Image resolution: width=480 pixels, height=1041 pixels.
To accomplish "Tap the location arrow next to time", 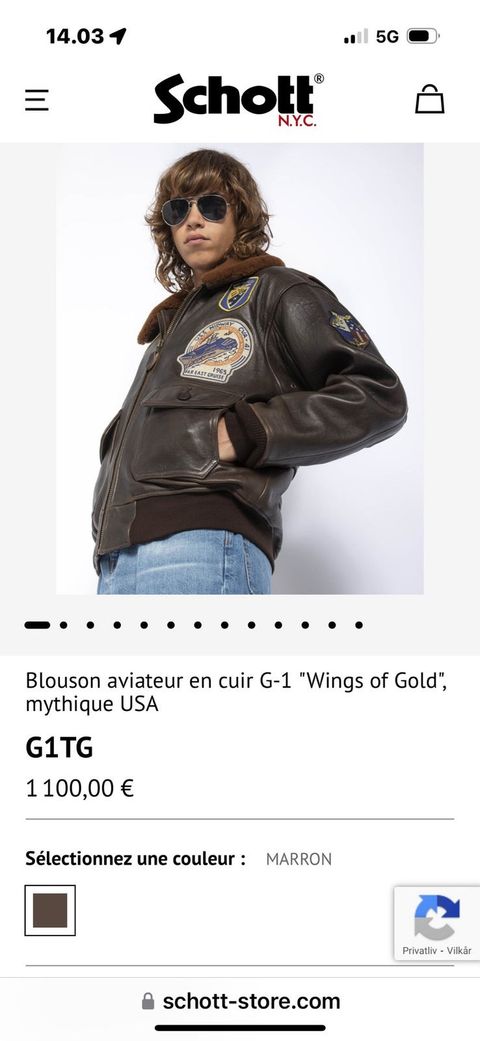I will click(x=118, y=36).
